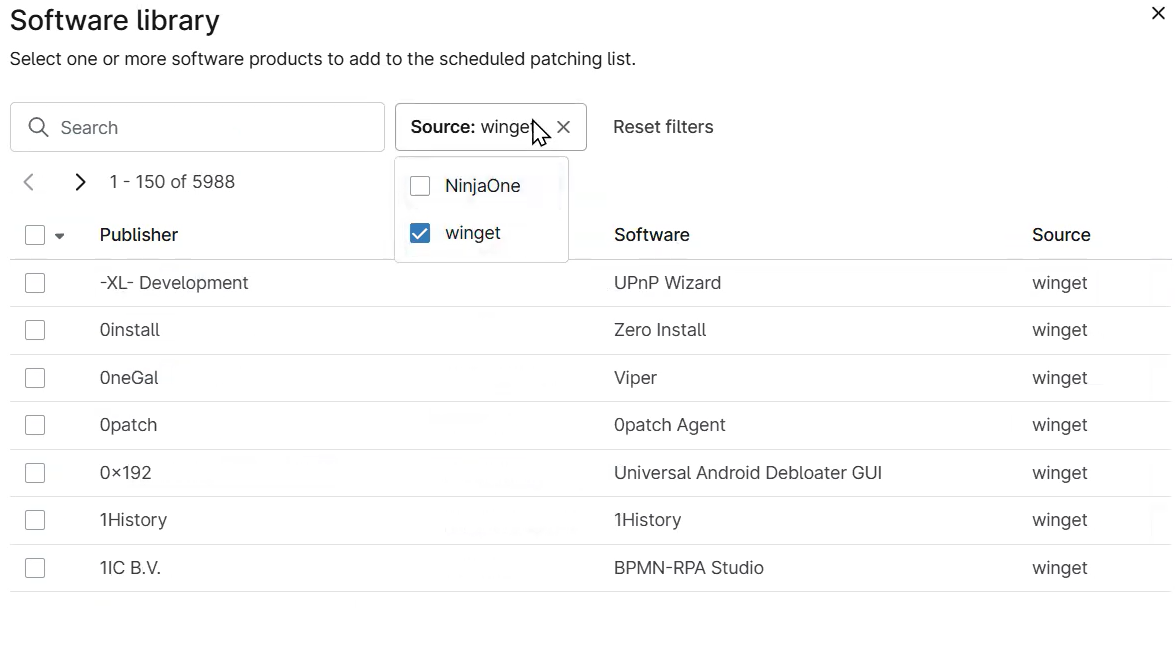Clear the Source winget filter
Image resolution: width=1175 pixels, height=646 pixels.
(x=564, y=127)
